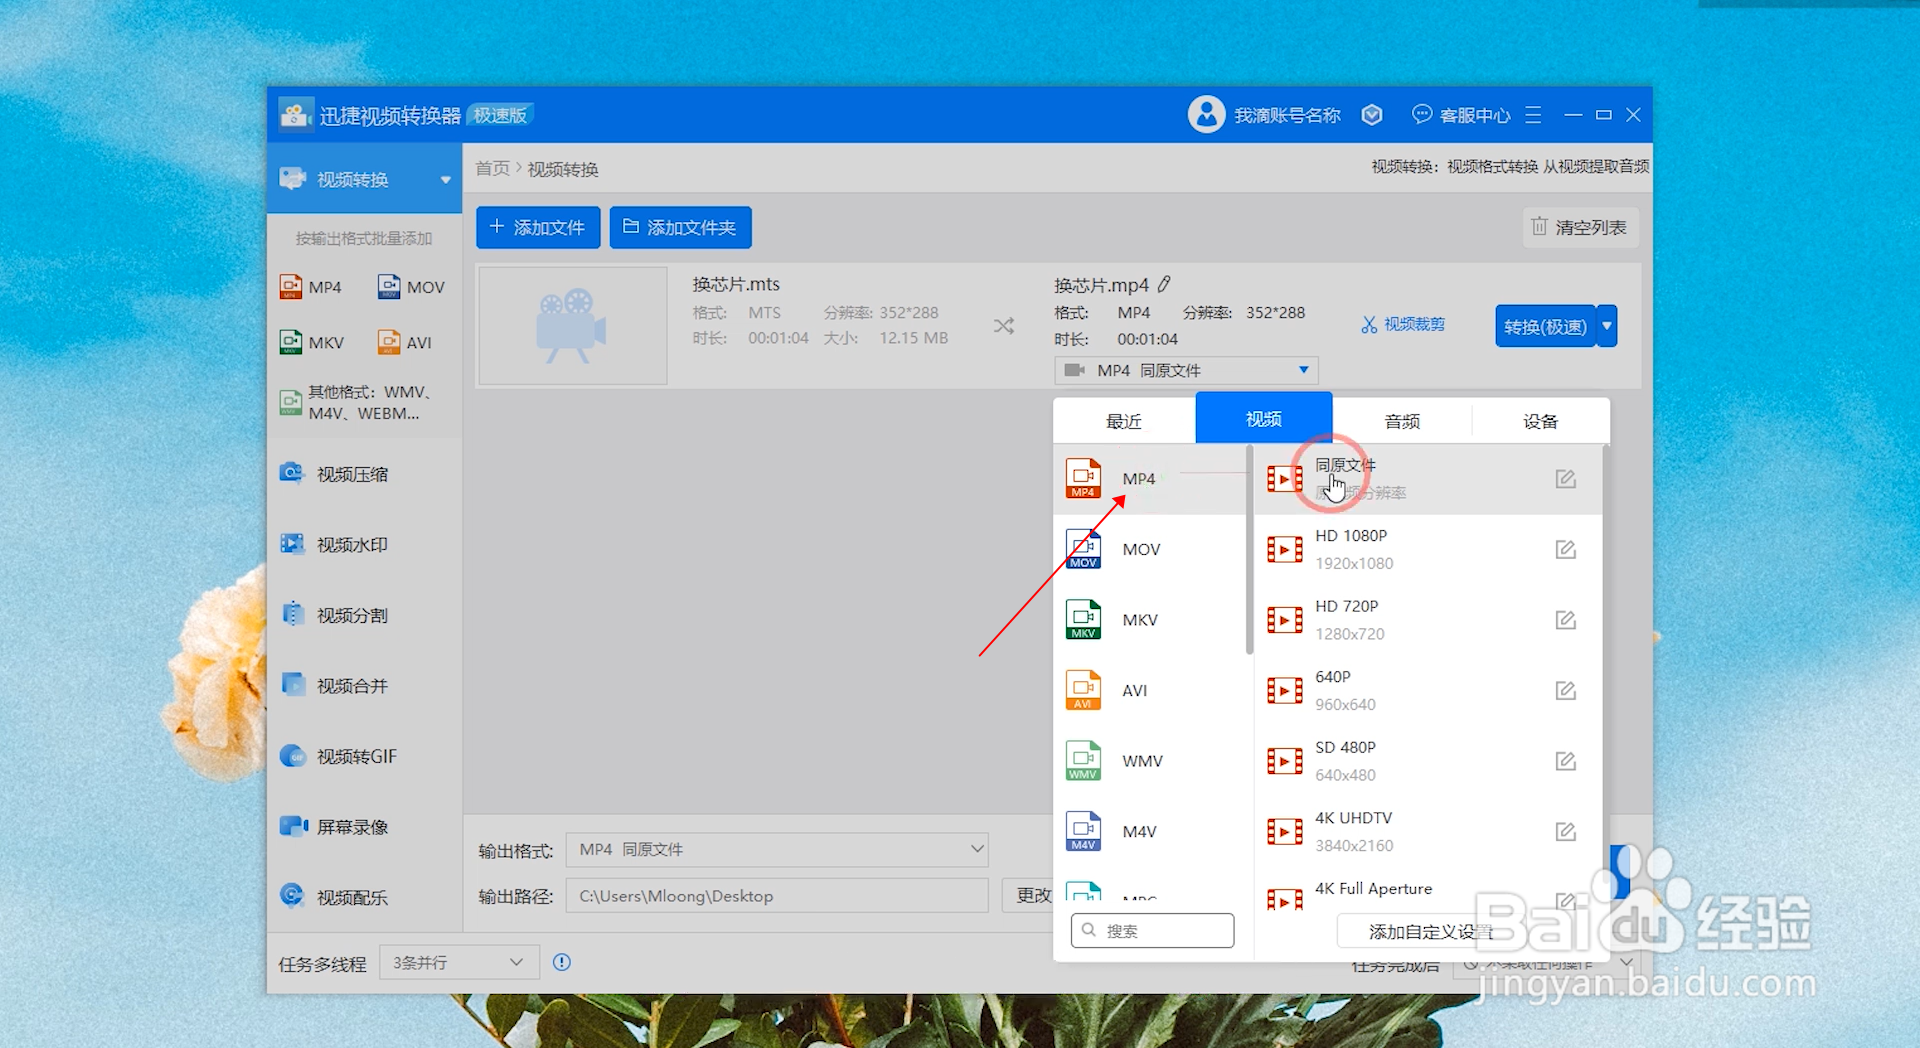Choose MP4 in the format list
1920x1048 pixels.
[x=1150, y=479]
